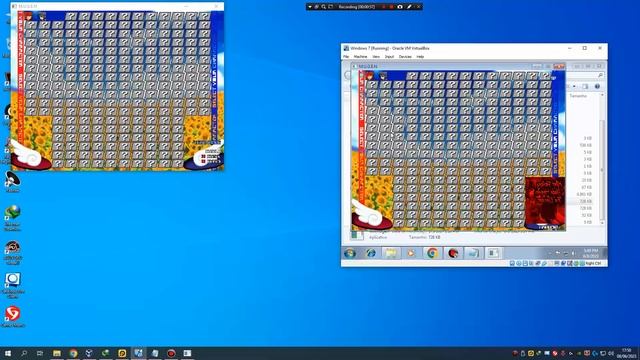Maximize the VirtualBox window

point(584,48)
